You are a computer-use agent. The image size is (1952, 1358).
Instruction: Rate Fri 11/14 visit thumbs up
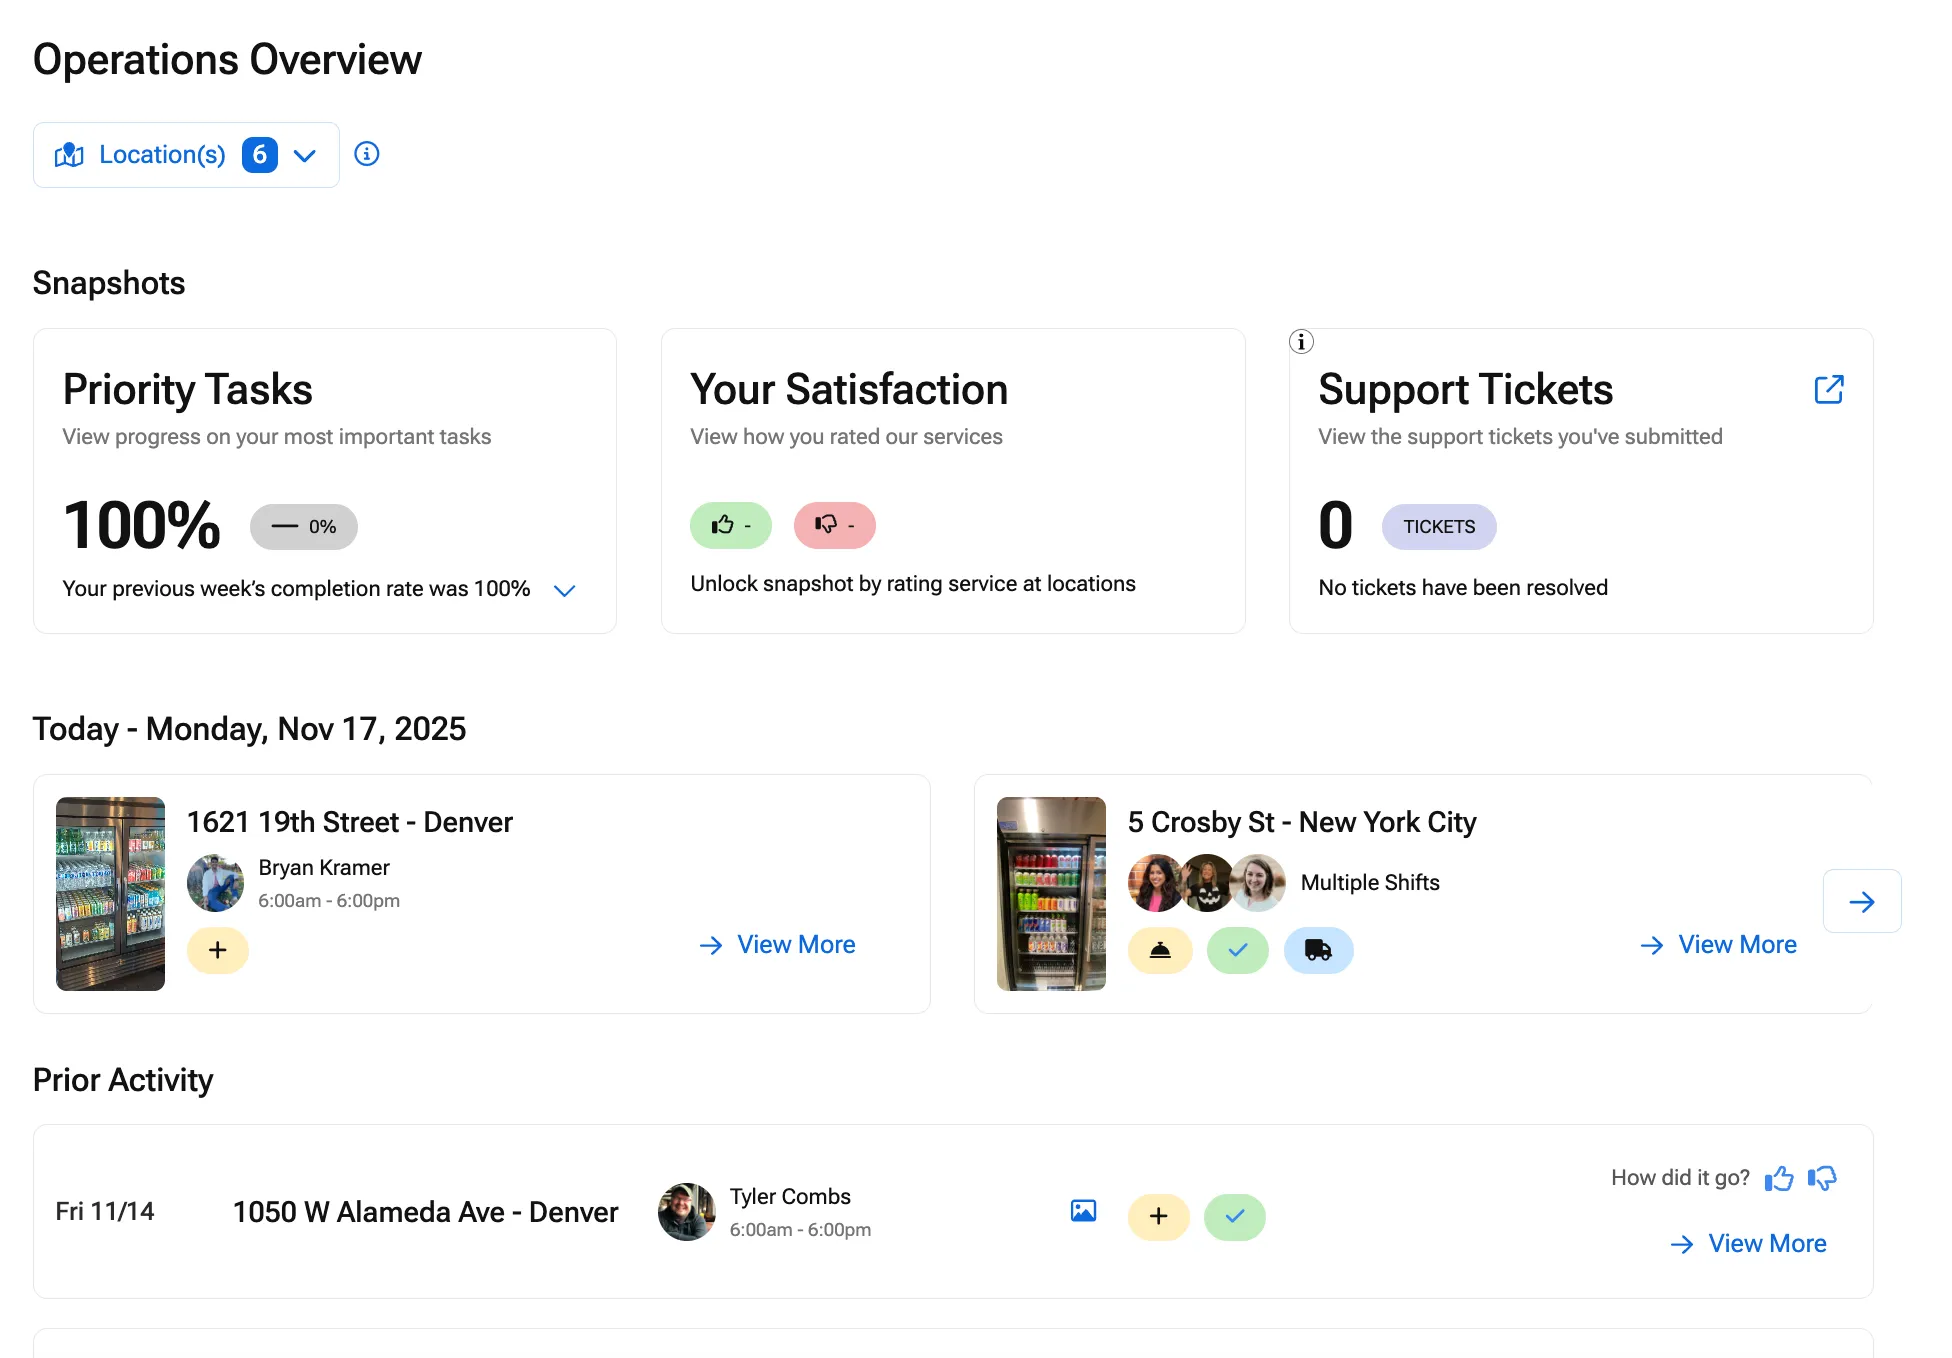point(1778,1179)
